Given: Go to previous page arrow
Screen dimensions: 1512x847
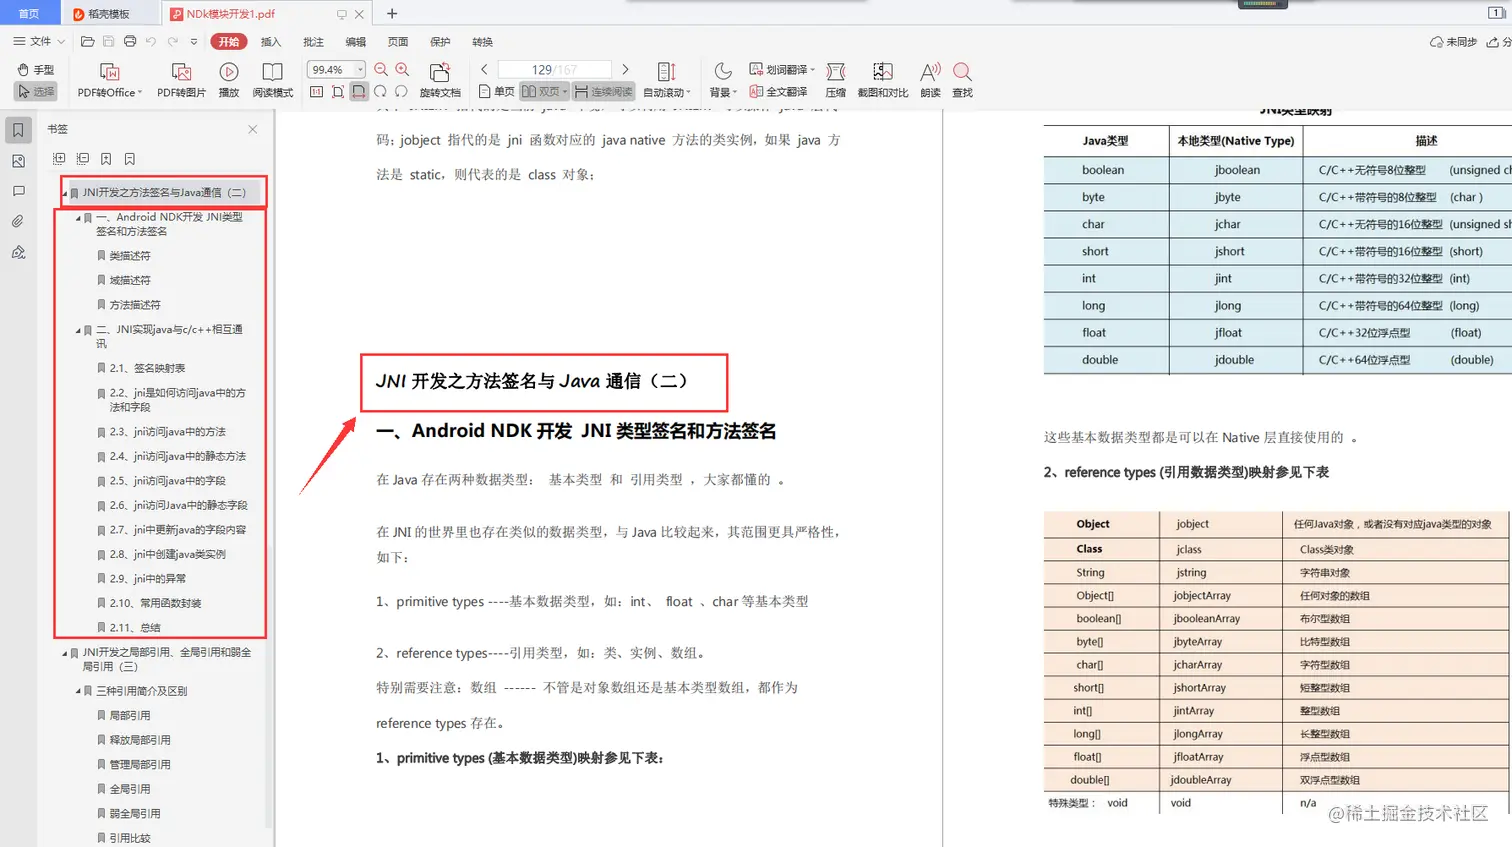Looking at the screenshot, I should point(484,69).
